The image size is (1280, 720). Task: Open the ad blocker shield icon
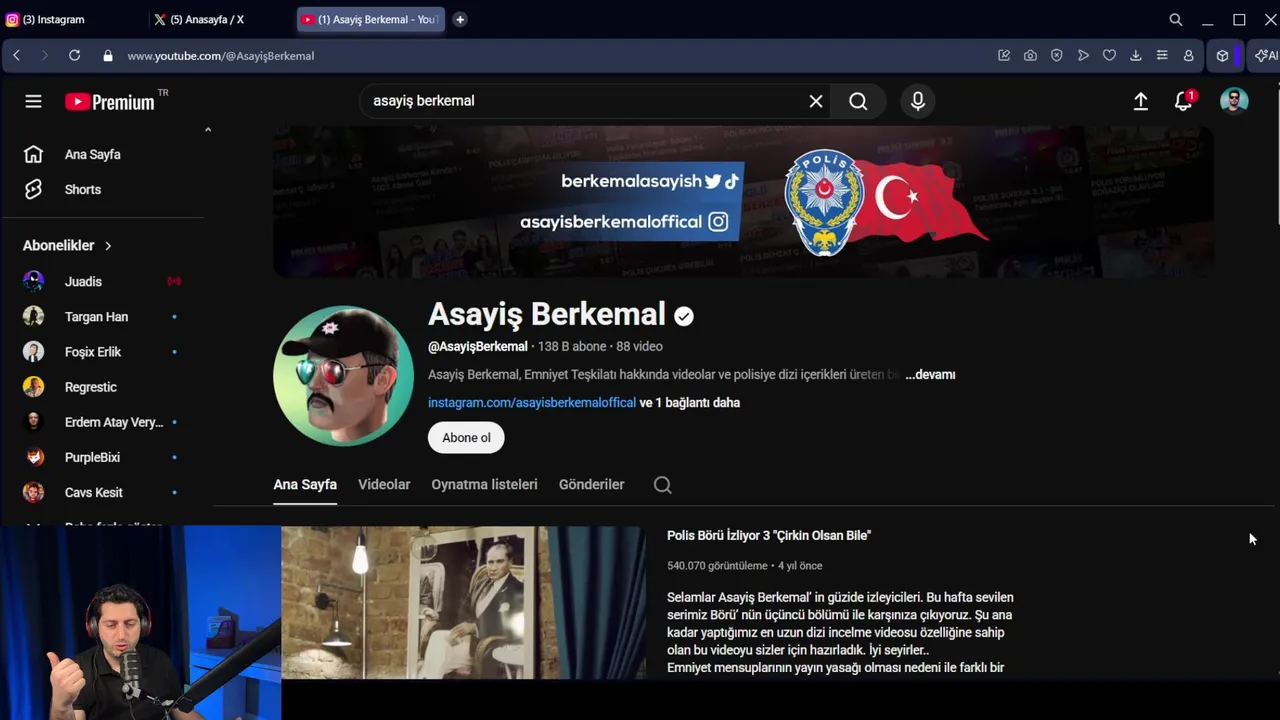tap(1057, 56)
